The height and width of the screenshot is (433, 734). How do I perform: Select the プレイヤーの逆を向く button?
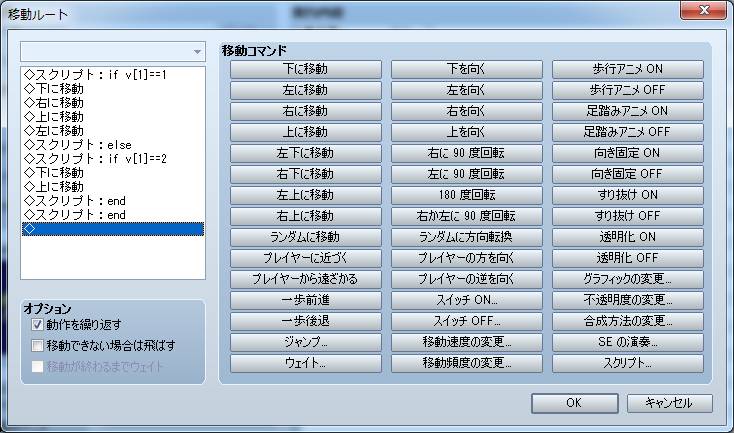tap(467, 279)
